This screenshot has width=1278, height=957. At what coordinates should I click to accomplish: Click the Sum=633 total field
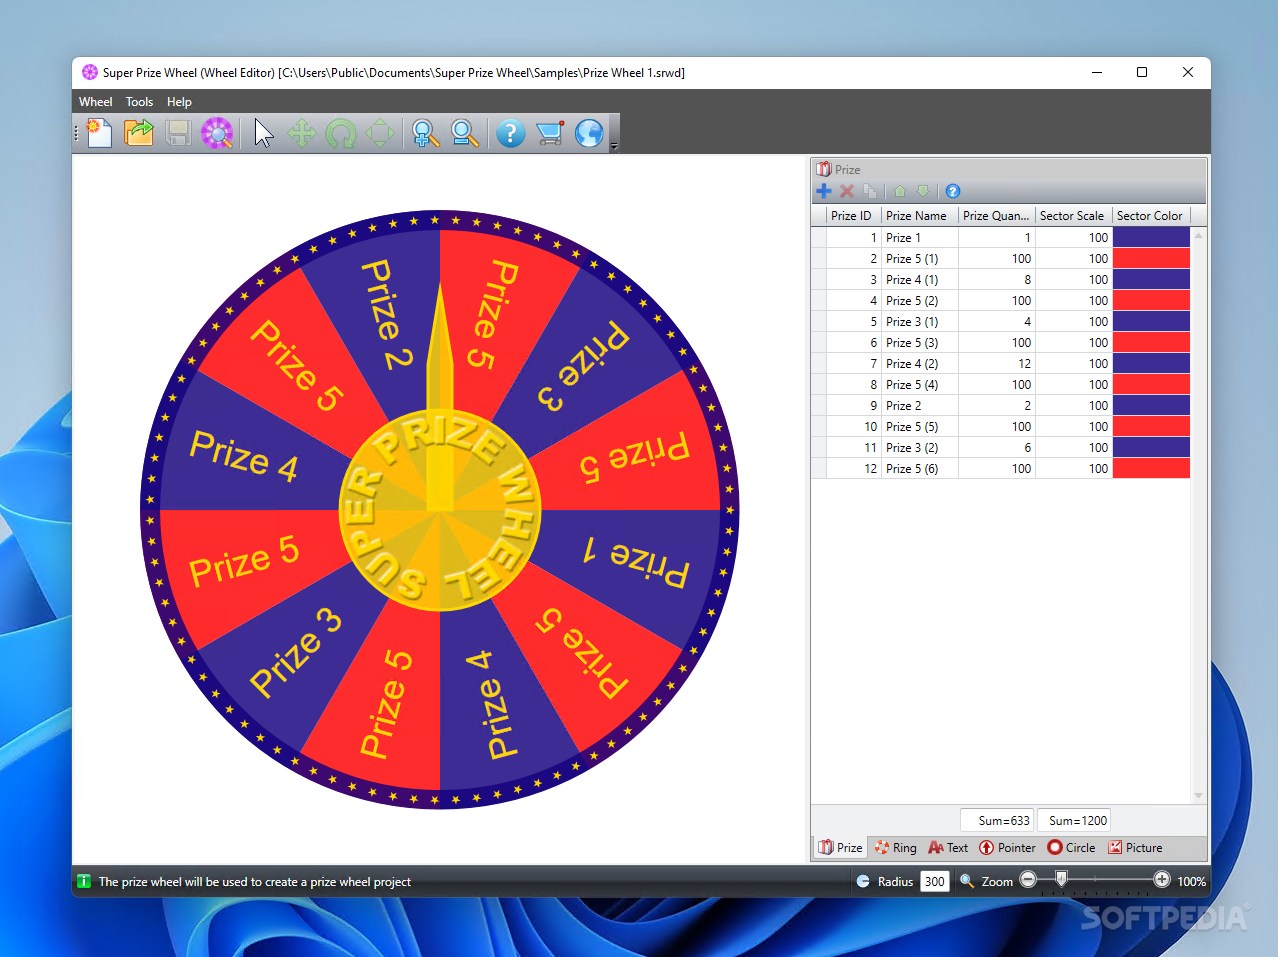point(997,821)
